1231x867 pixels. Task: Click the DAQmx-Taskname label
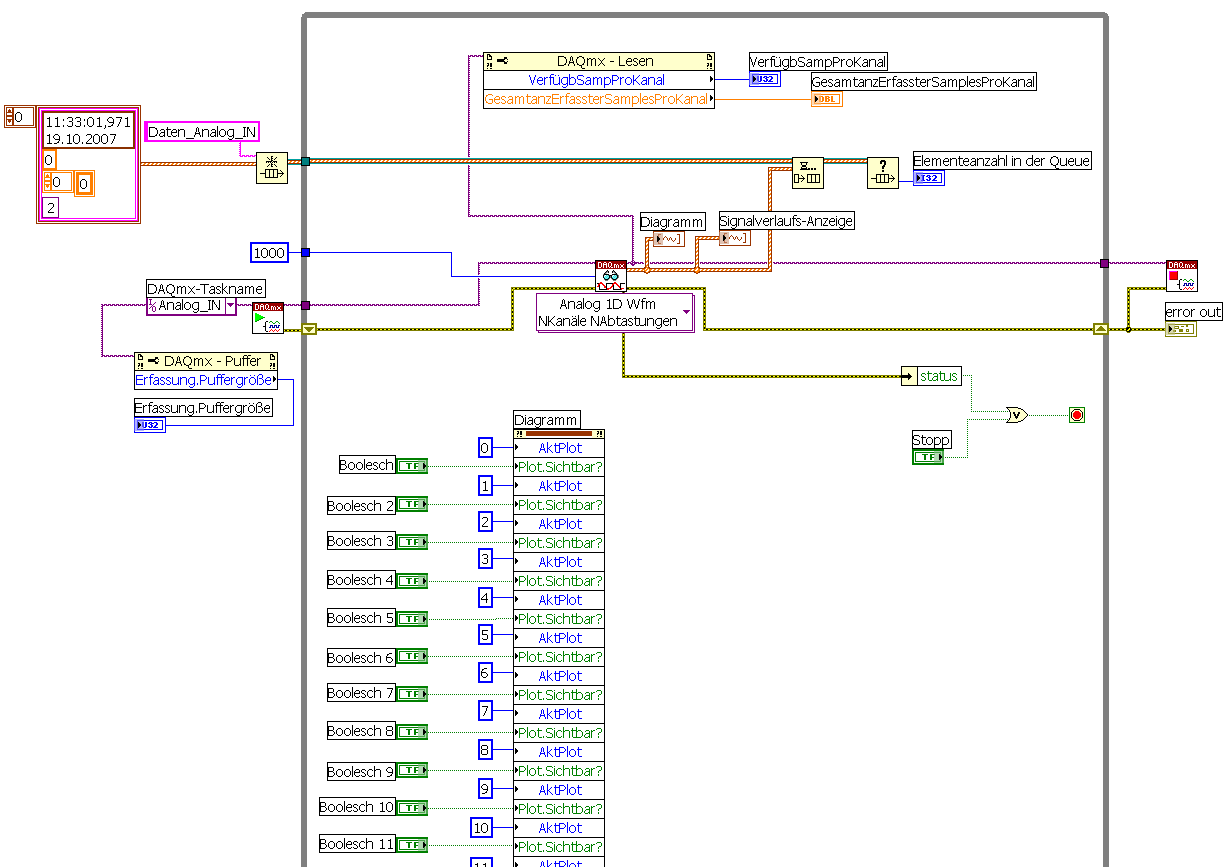(x=205, y=289)
